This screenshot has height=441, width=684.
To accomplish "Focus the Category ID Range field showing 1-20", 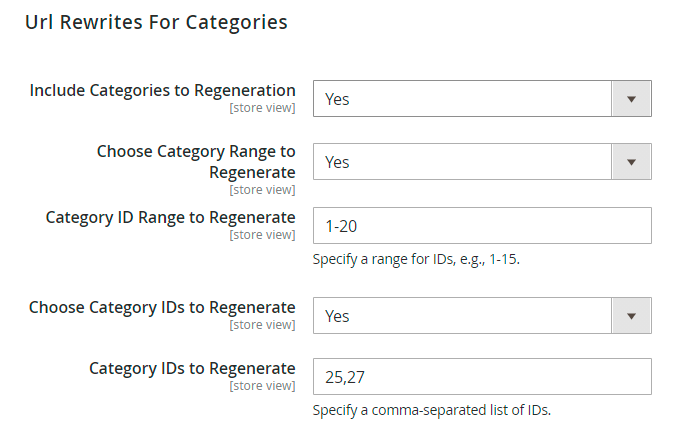I will coord(482,226).
